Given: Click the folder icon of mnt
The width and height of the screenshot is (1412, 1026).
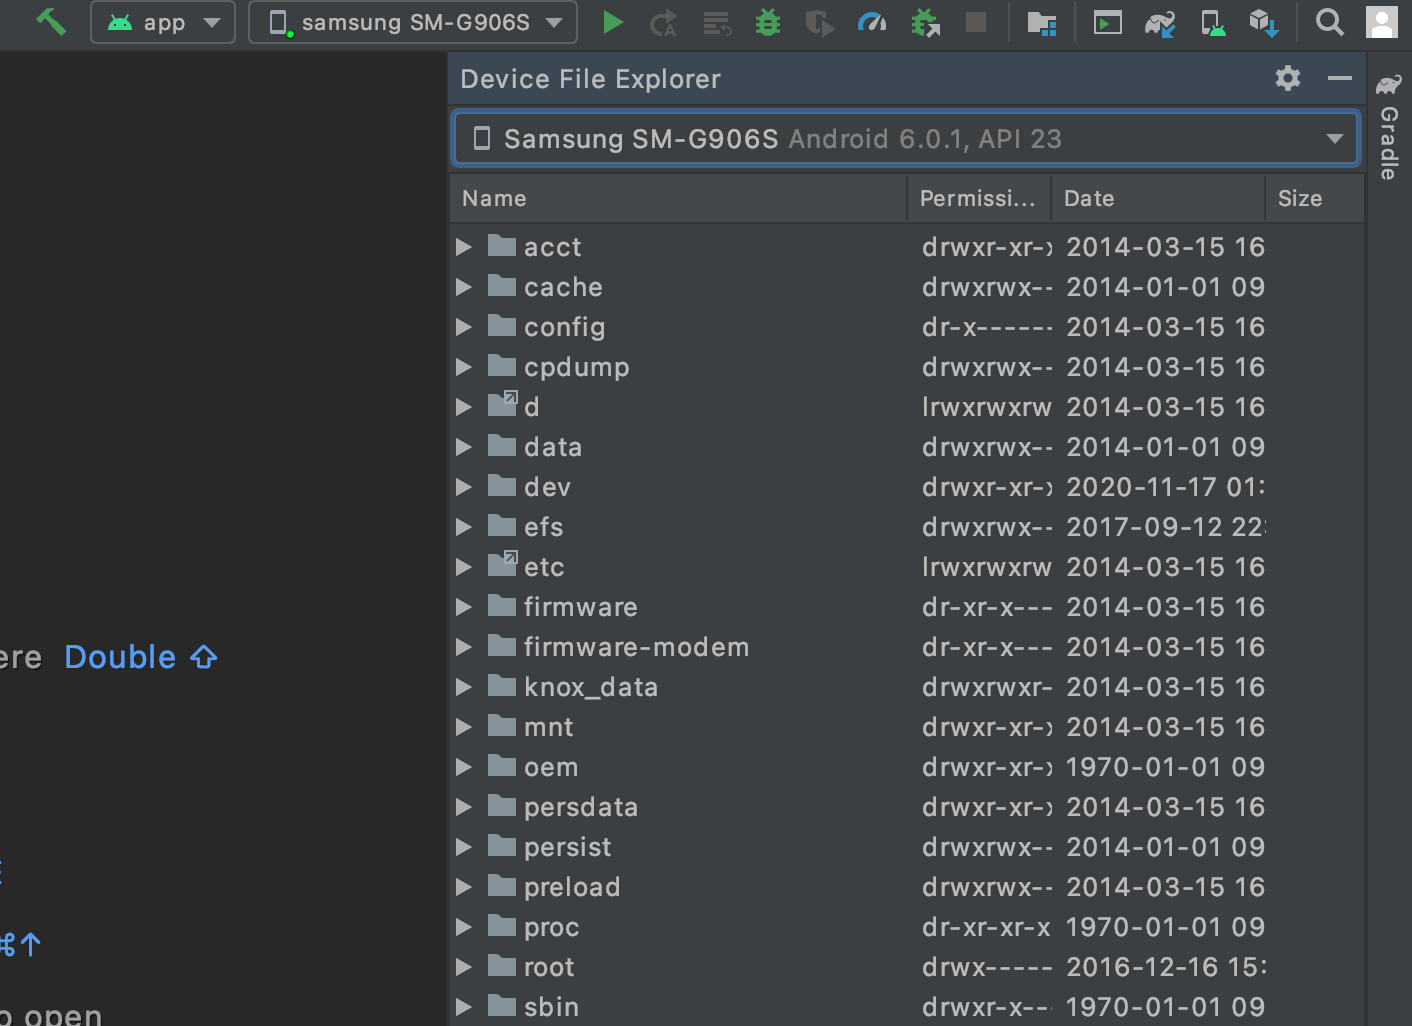Looking at the screenshot, I should (x=502, y=725).
